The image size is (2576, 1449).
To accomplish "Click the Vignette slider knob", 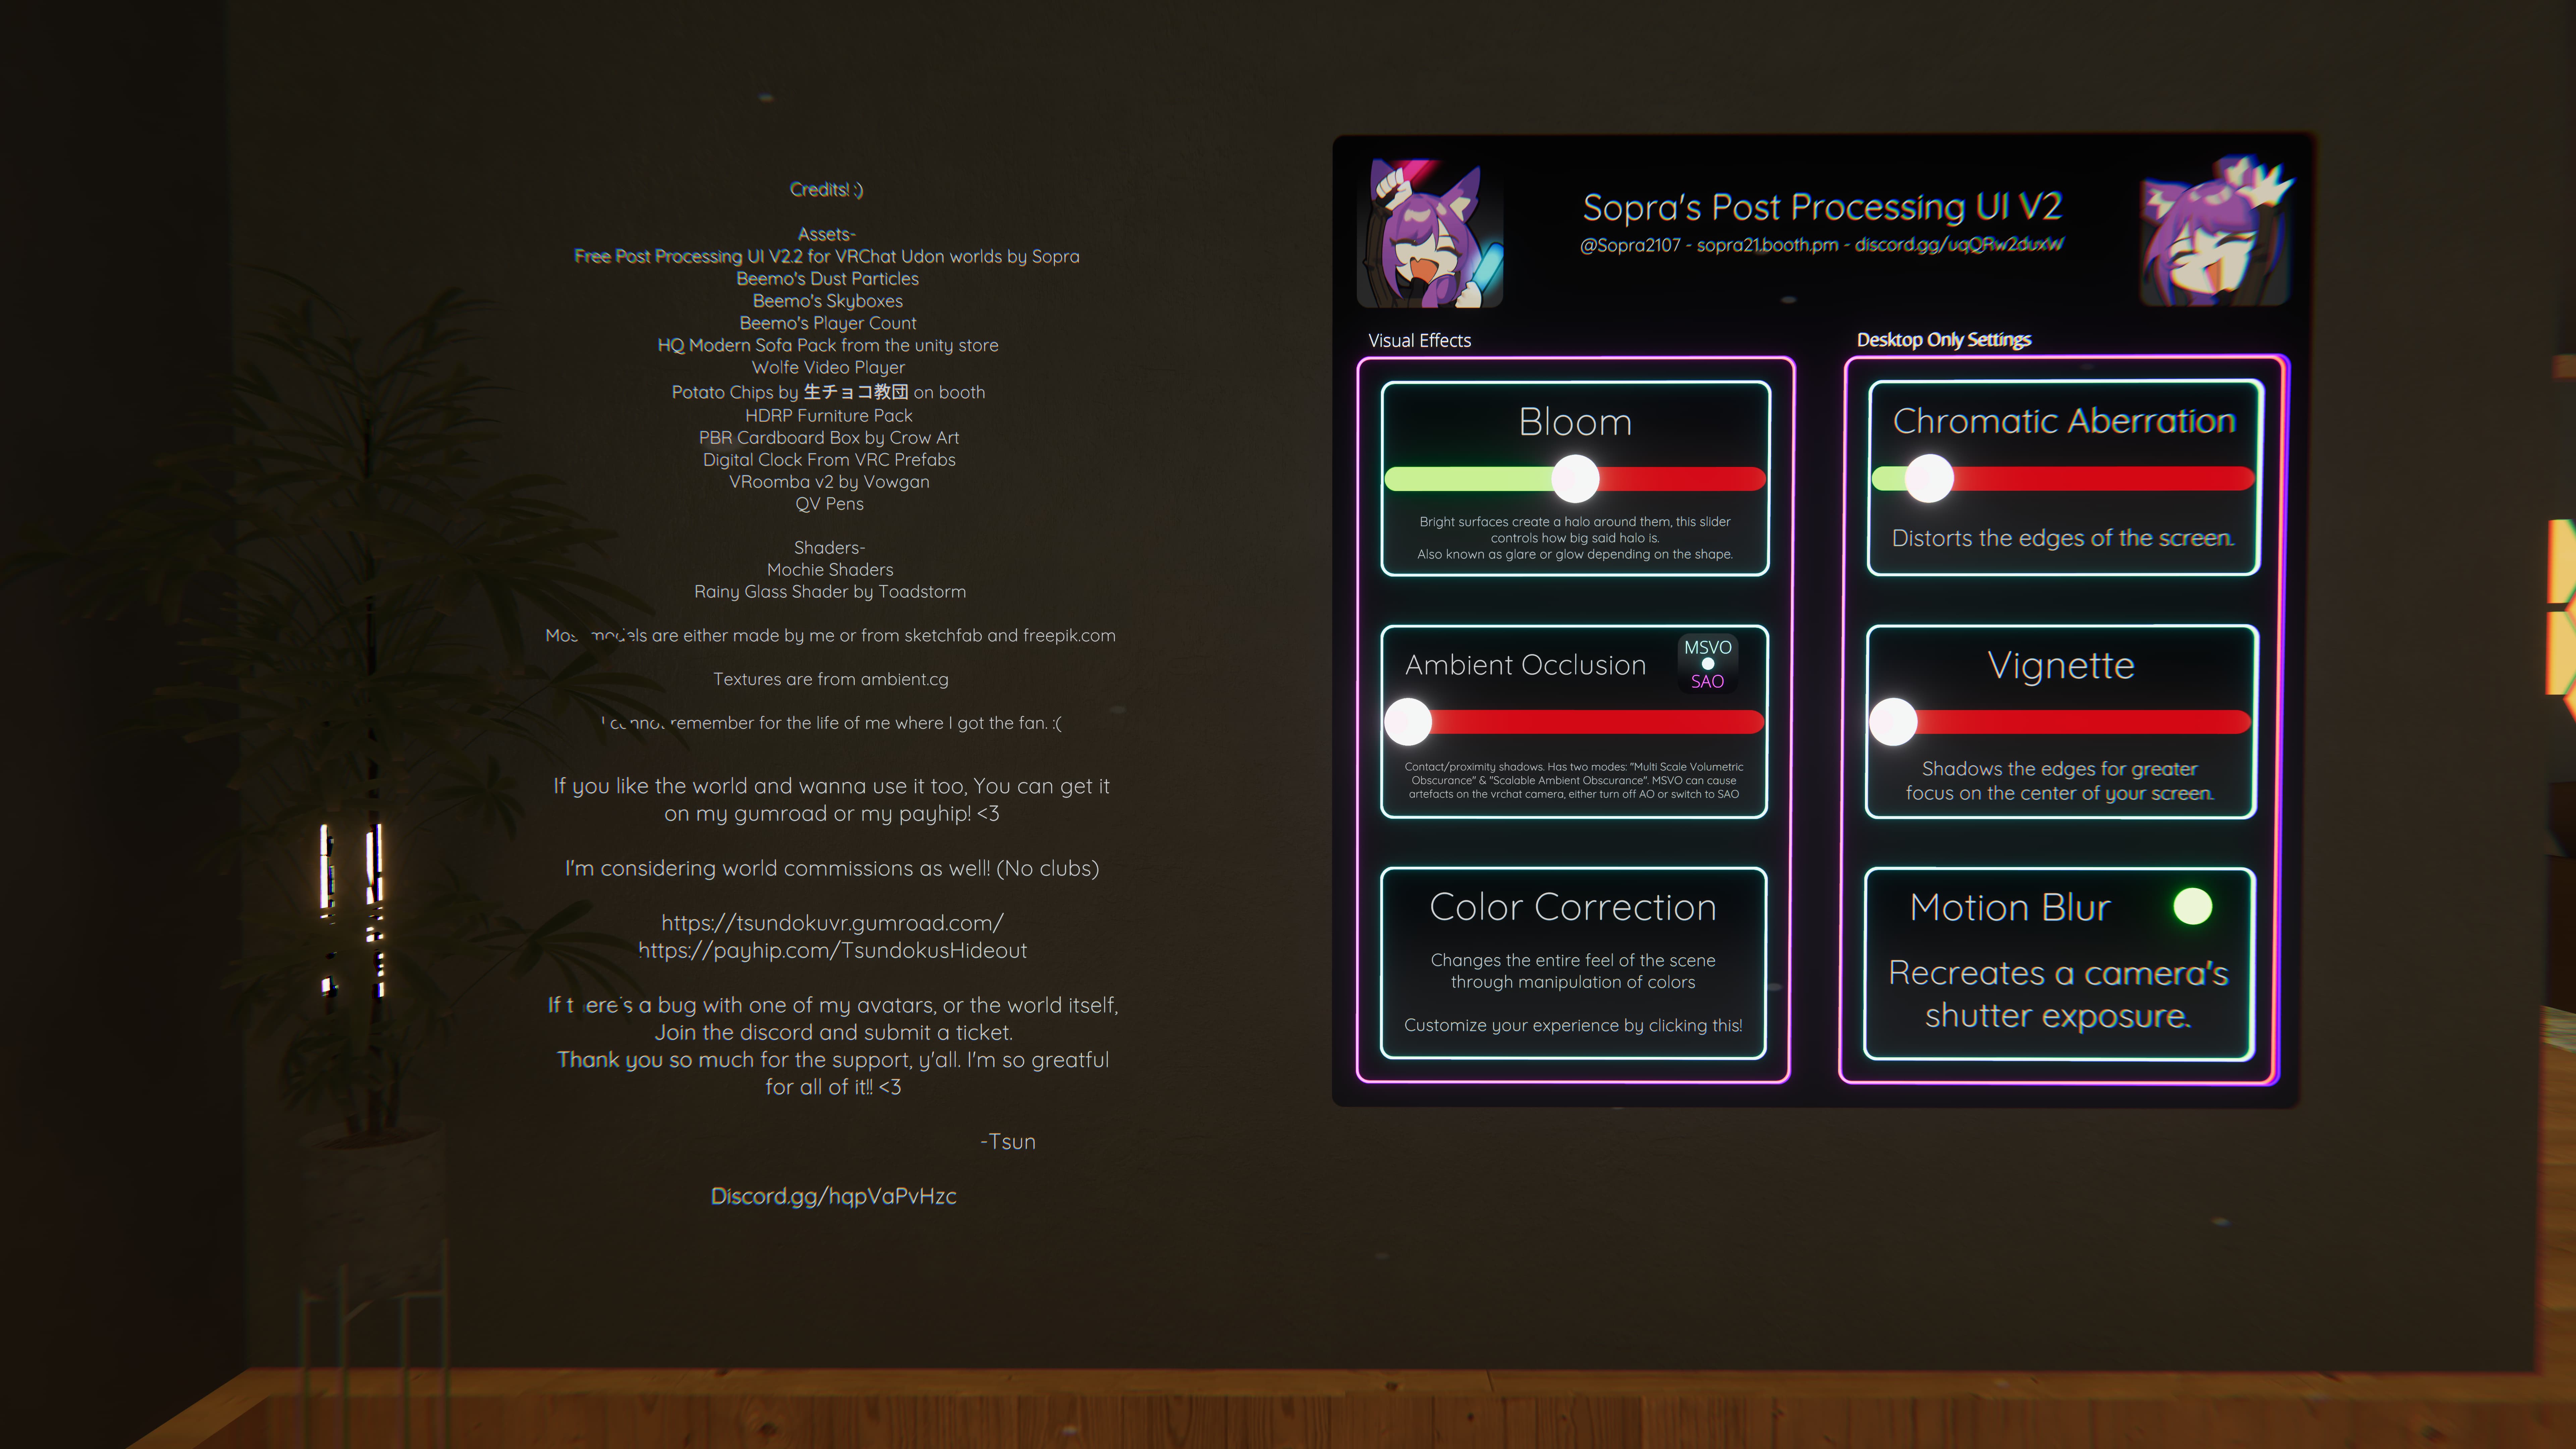I will click(1893, 722).
